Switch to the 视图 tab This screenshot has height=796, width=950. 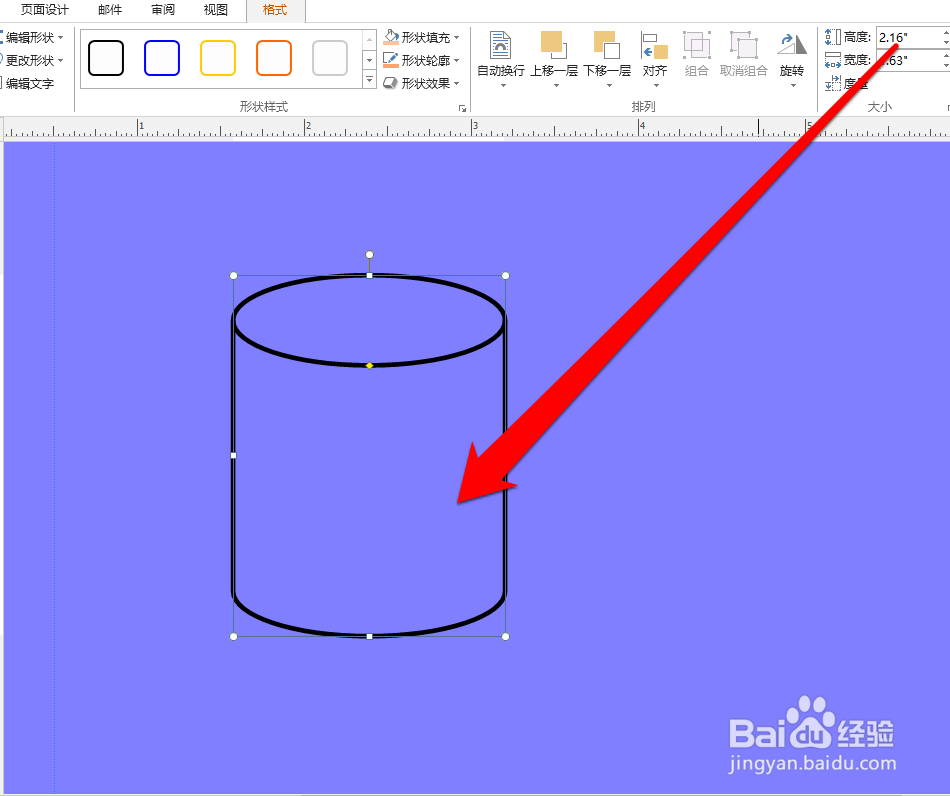(x=216, y=10)
